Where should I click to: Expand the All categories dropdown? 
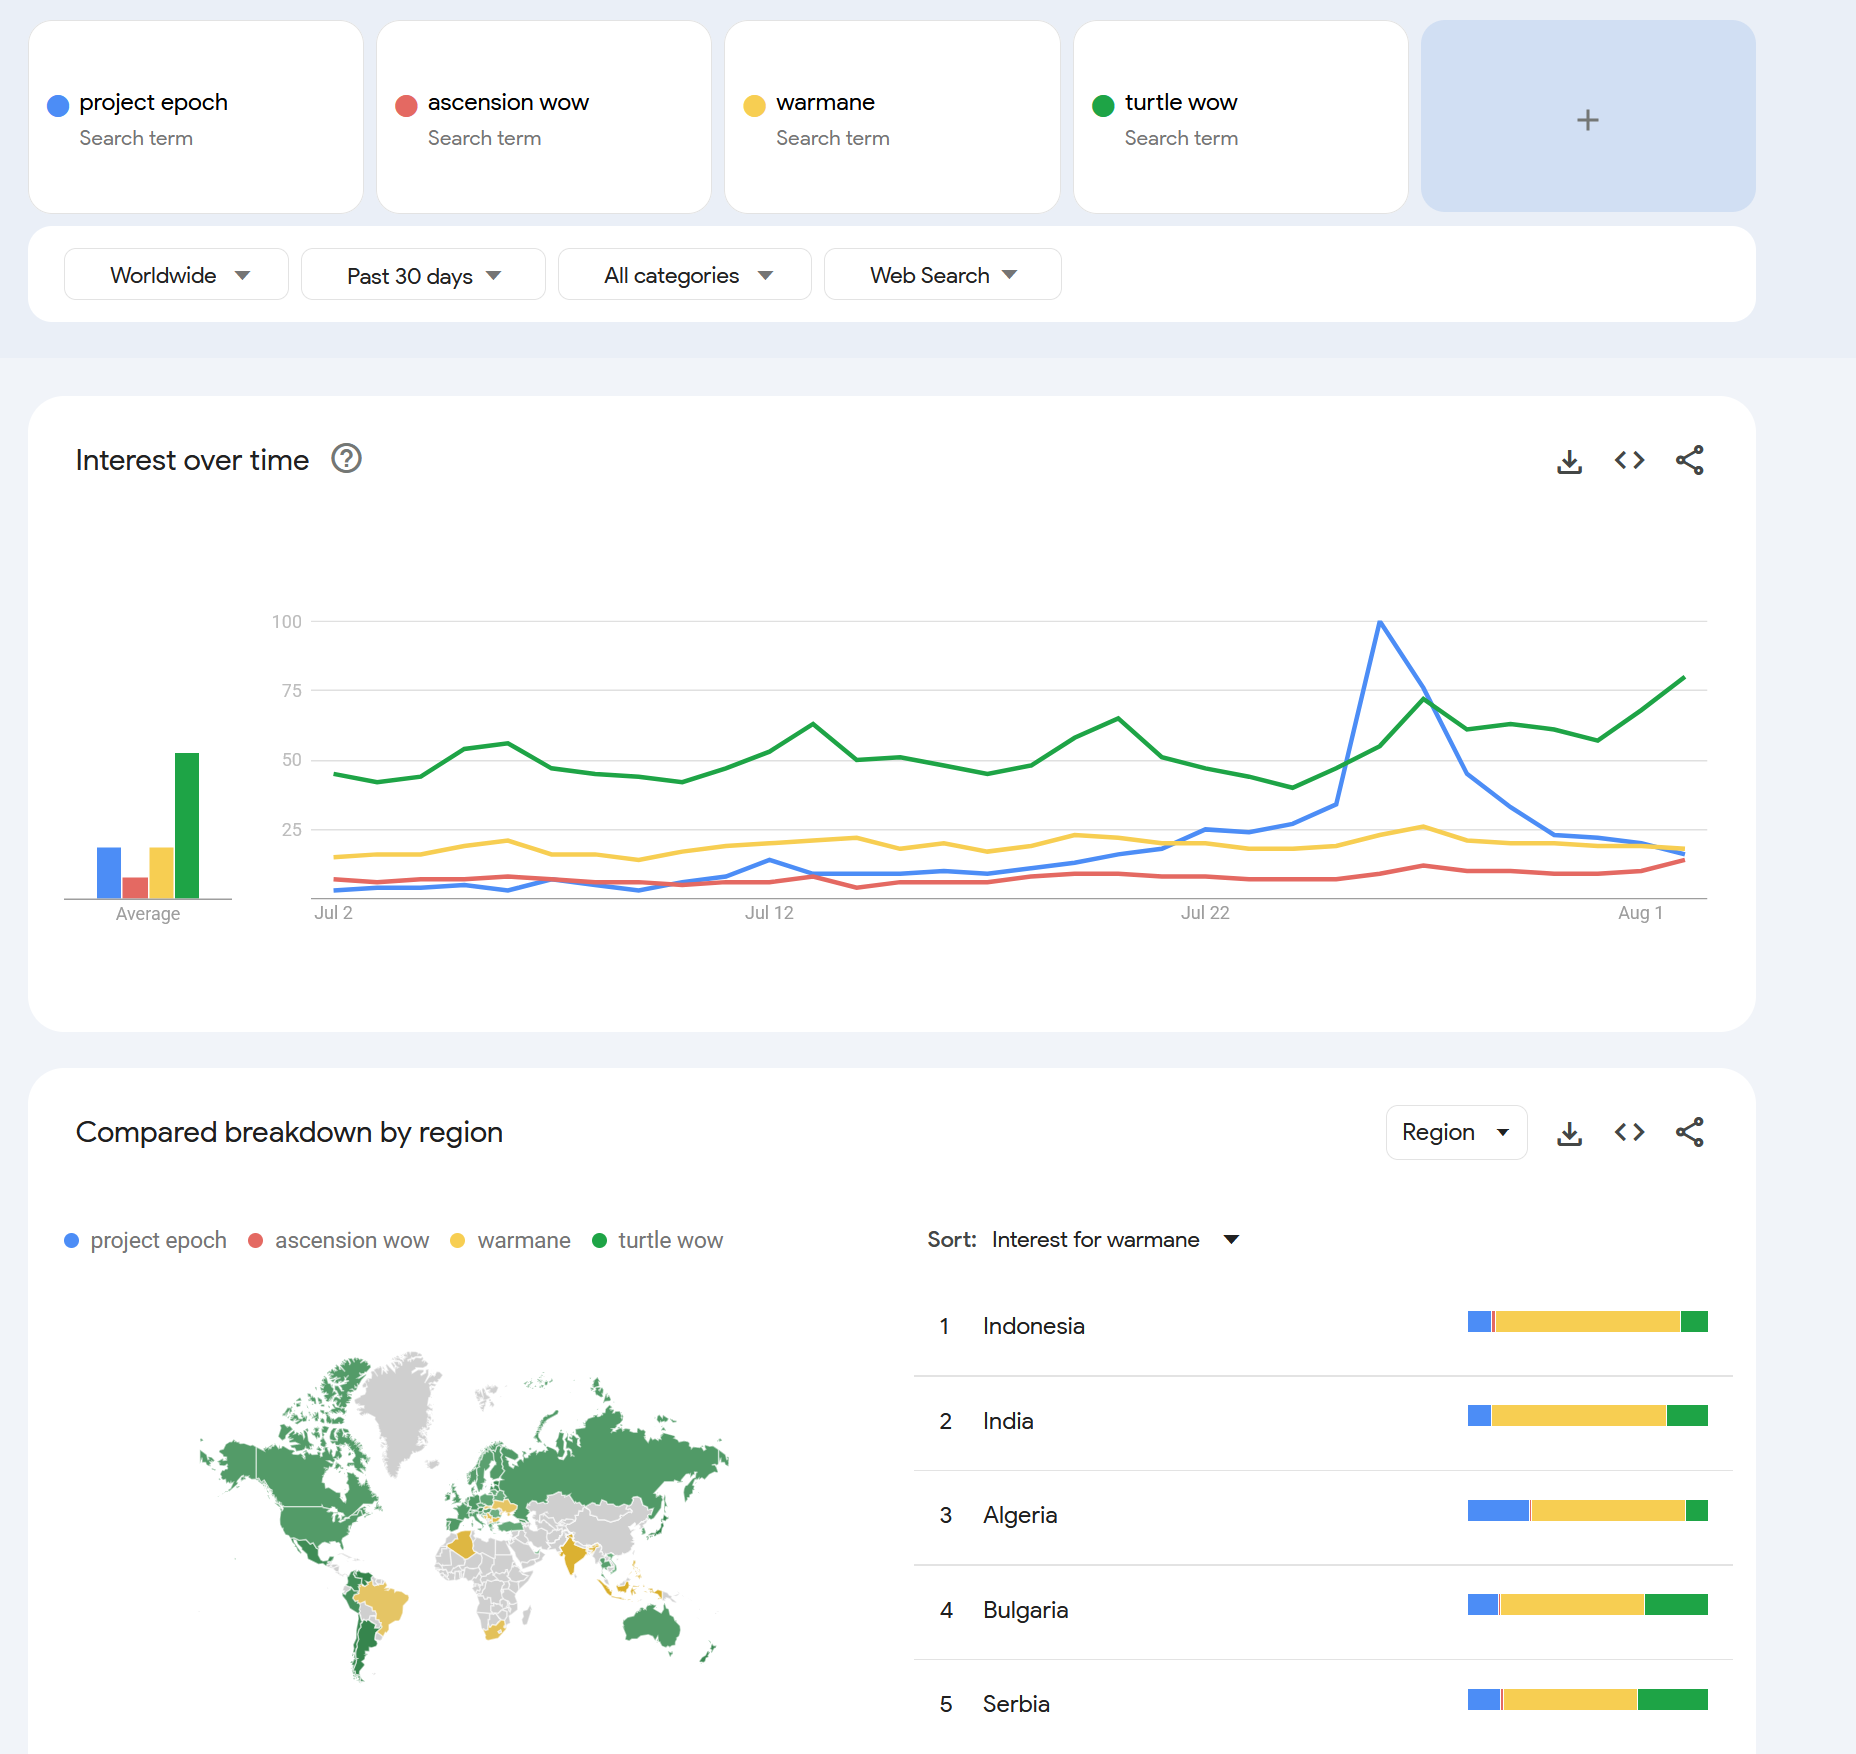pos(685,275)
